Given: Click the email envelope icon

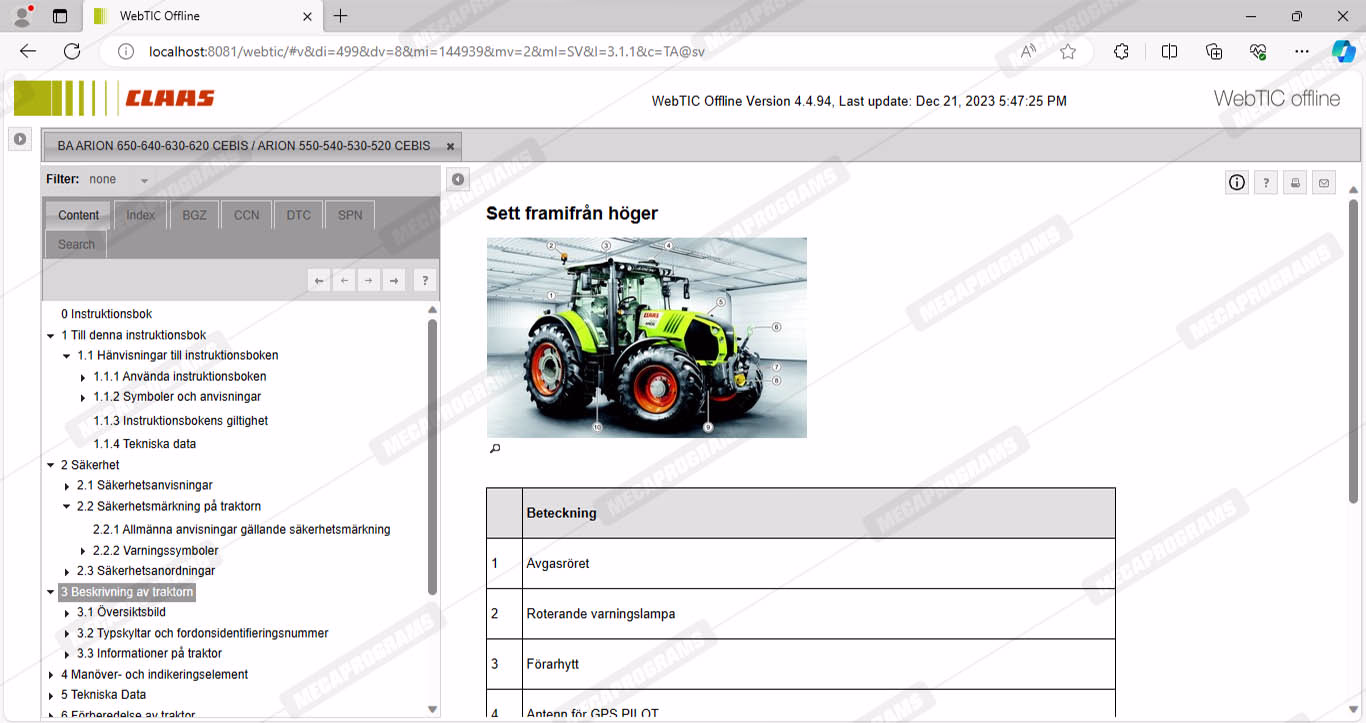Looking at the screenshot, I should [x=1324, y=182].
